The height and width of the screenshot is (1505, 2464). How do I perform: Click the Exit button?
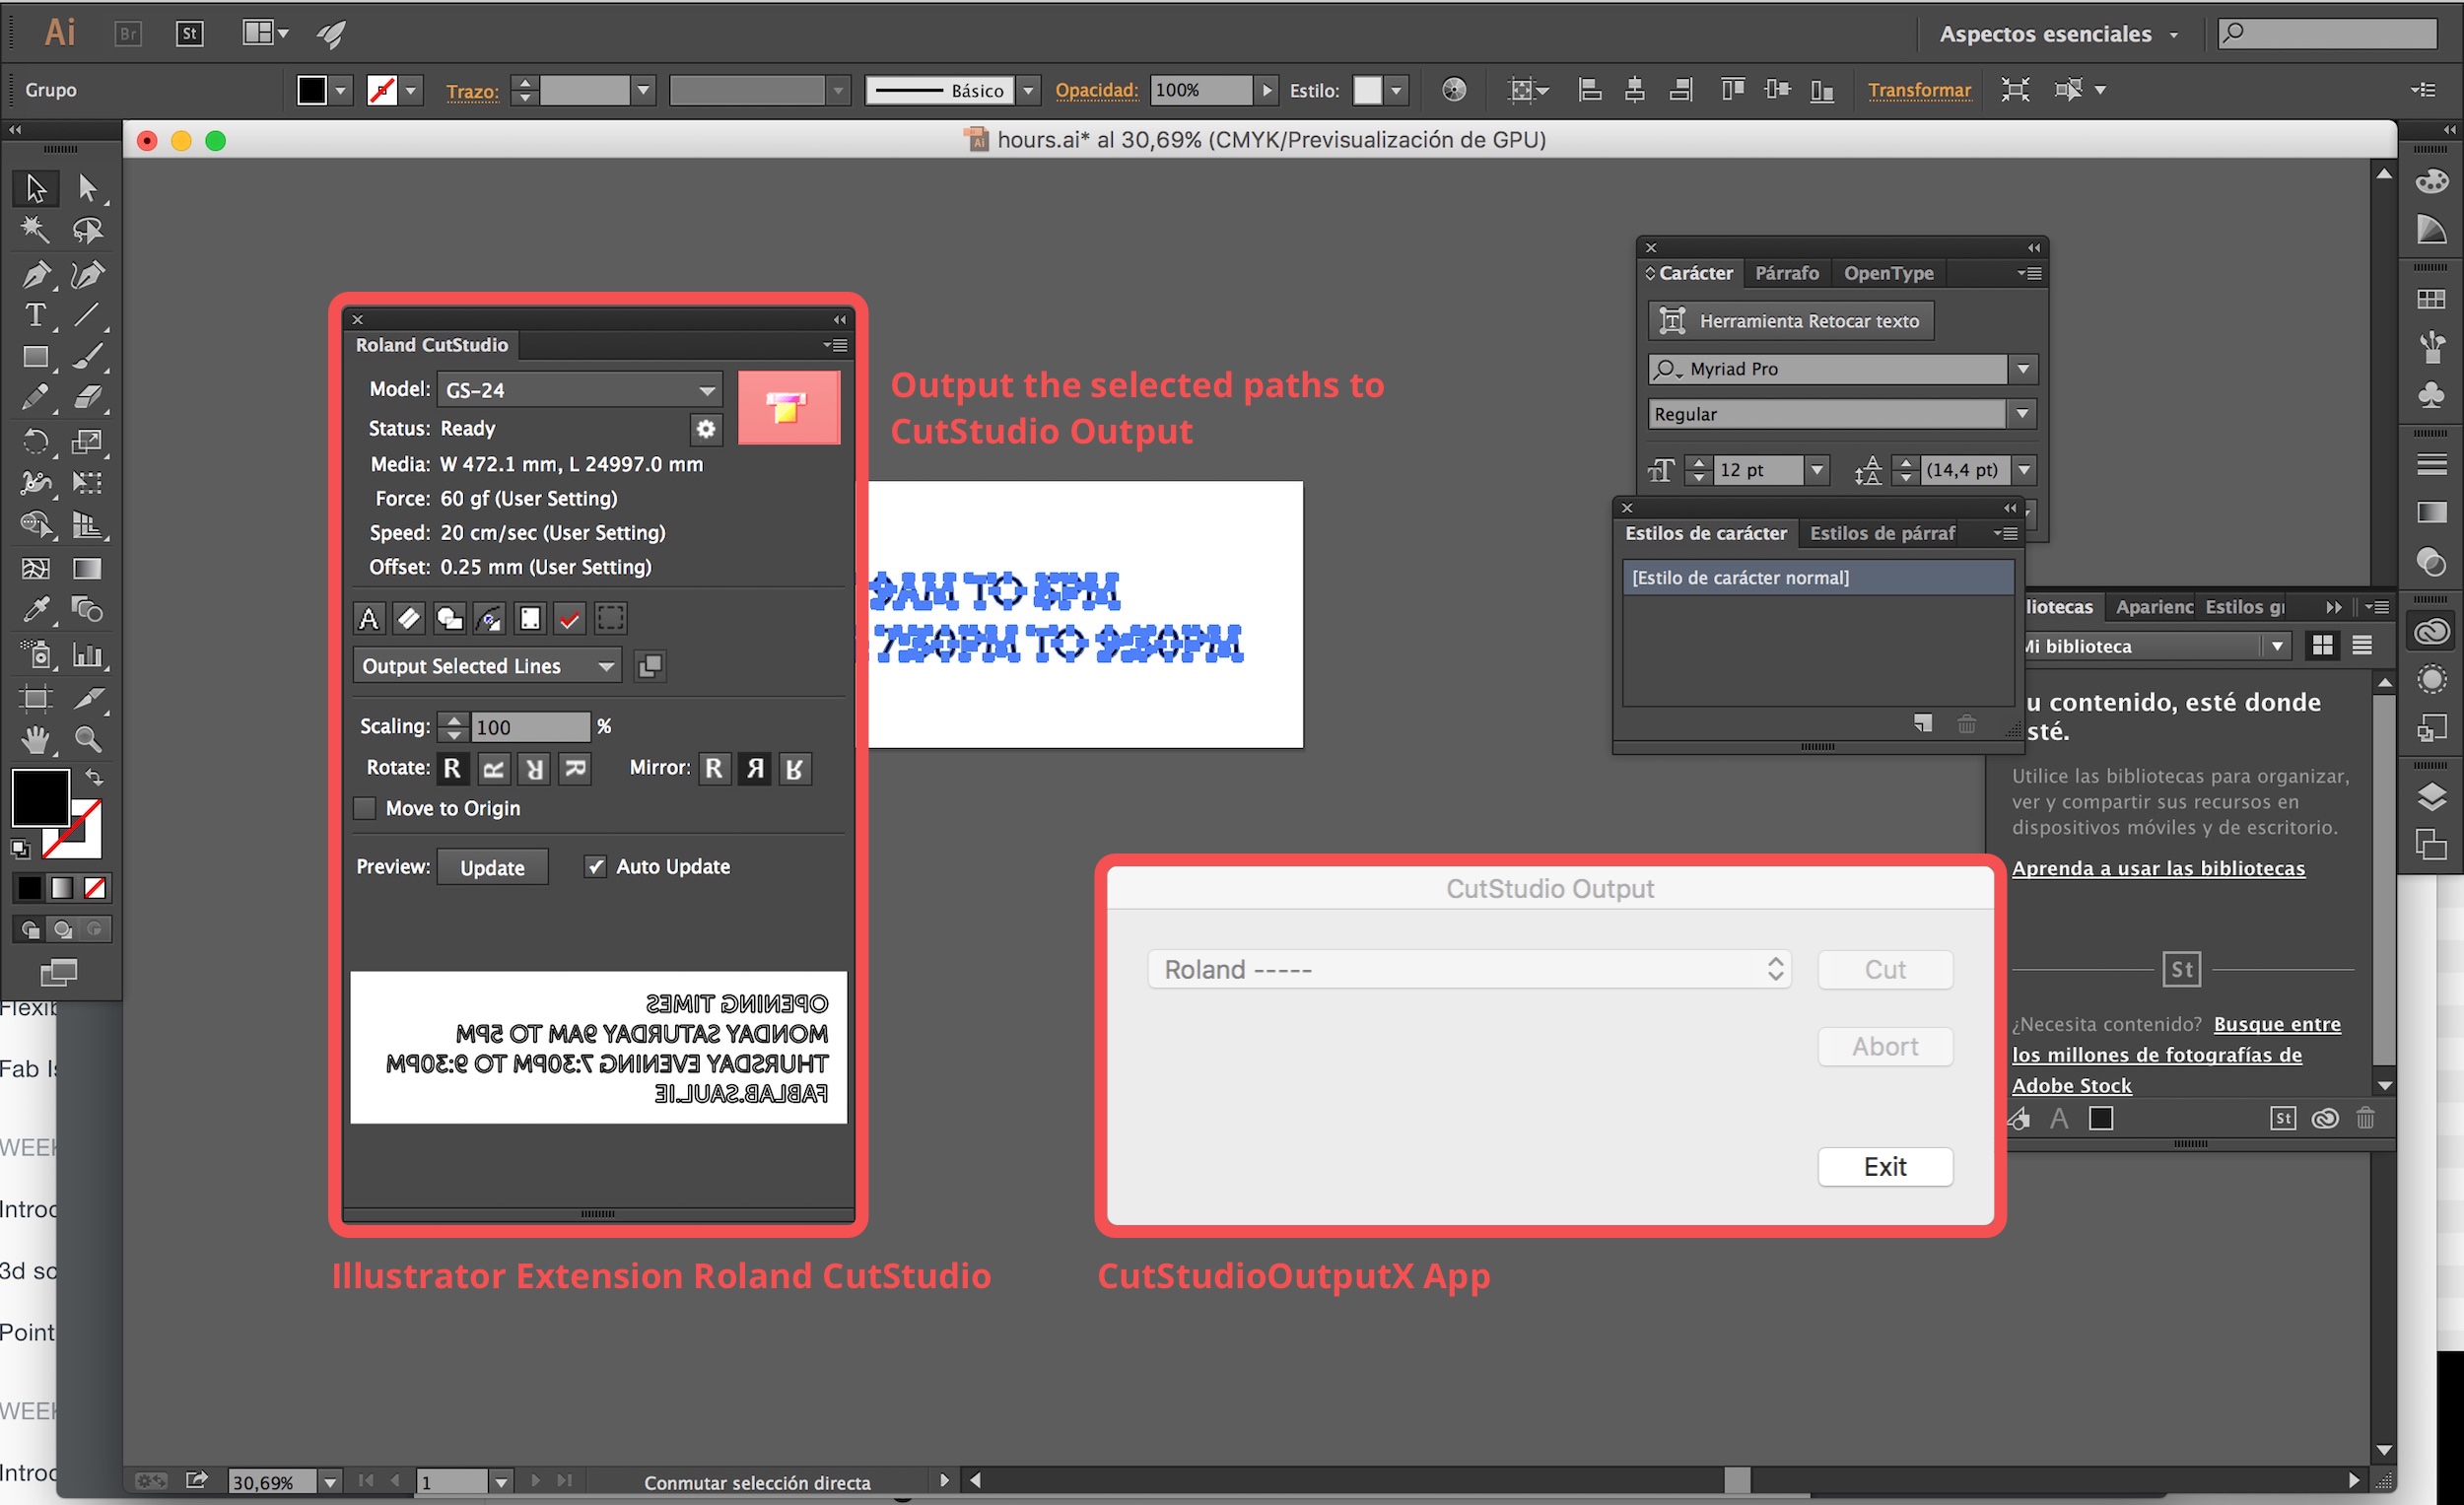pos(1885,1166)
